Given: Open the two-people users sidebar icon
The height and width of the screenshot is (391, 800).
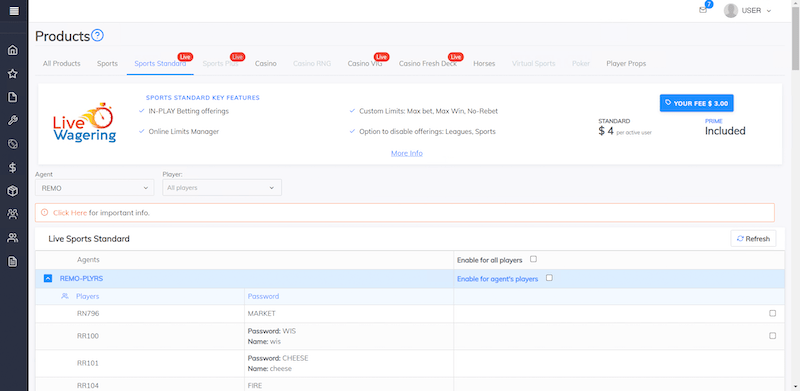Looking at the screenshot, I should click(13, 237).
